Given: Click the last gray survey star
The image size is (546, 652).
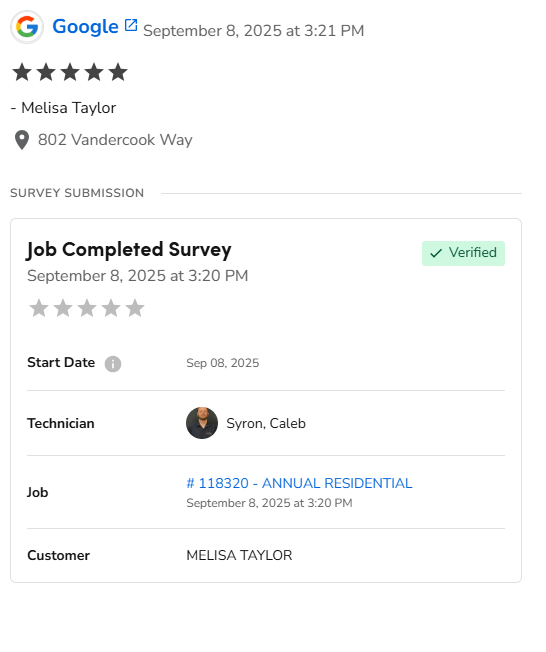Looking at the screenshot, I should [x=135, y=308].
